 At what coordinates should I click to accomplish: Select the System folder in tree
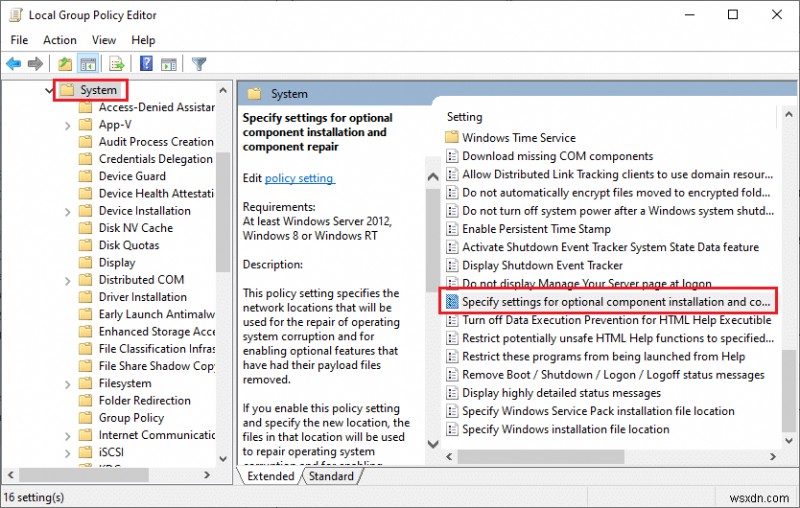(x=98, y=90)
